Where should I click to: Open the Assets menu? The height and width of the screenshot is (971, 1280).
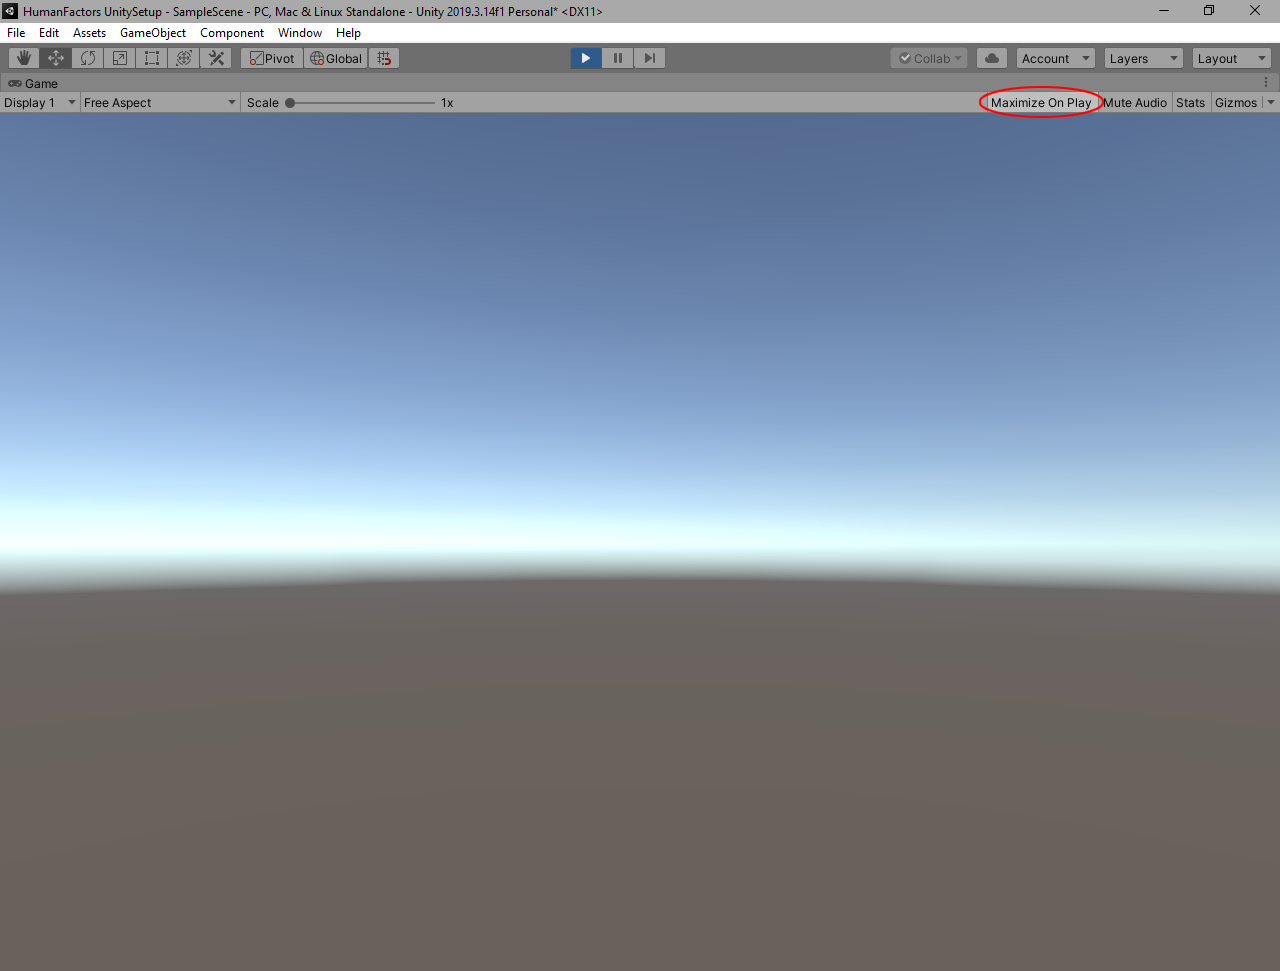89,32
